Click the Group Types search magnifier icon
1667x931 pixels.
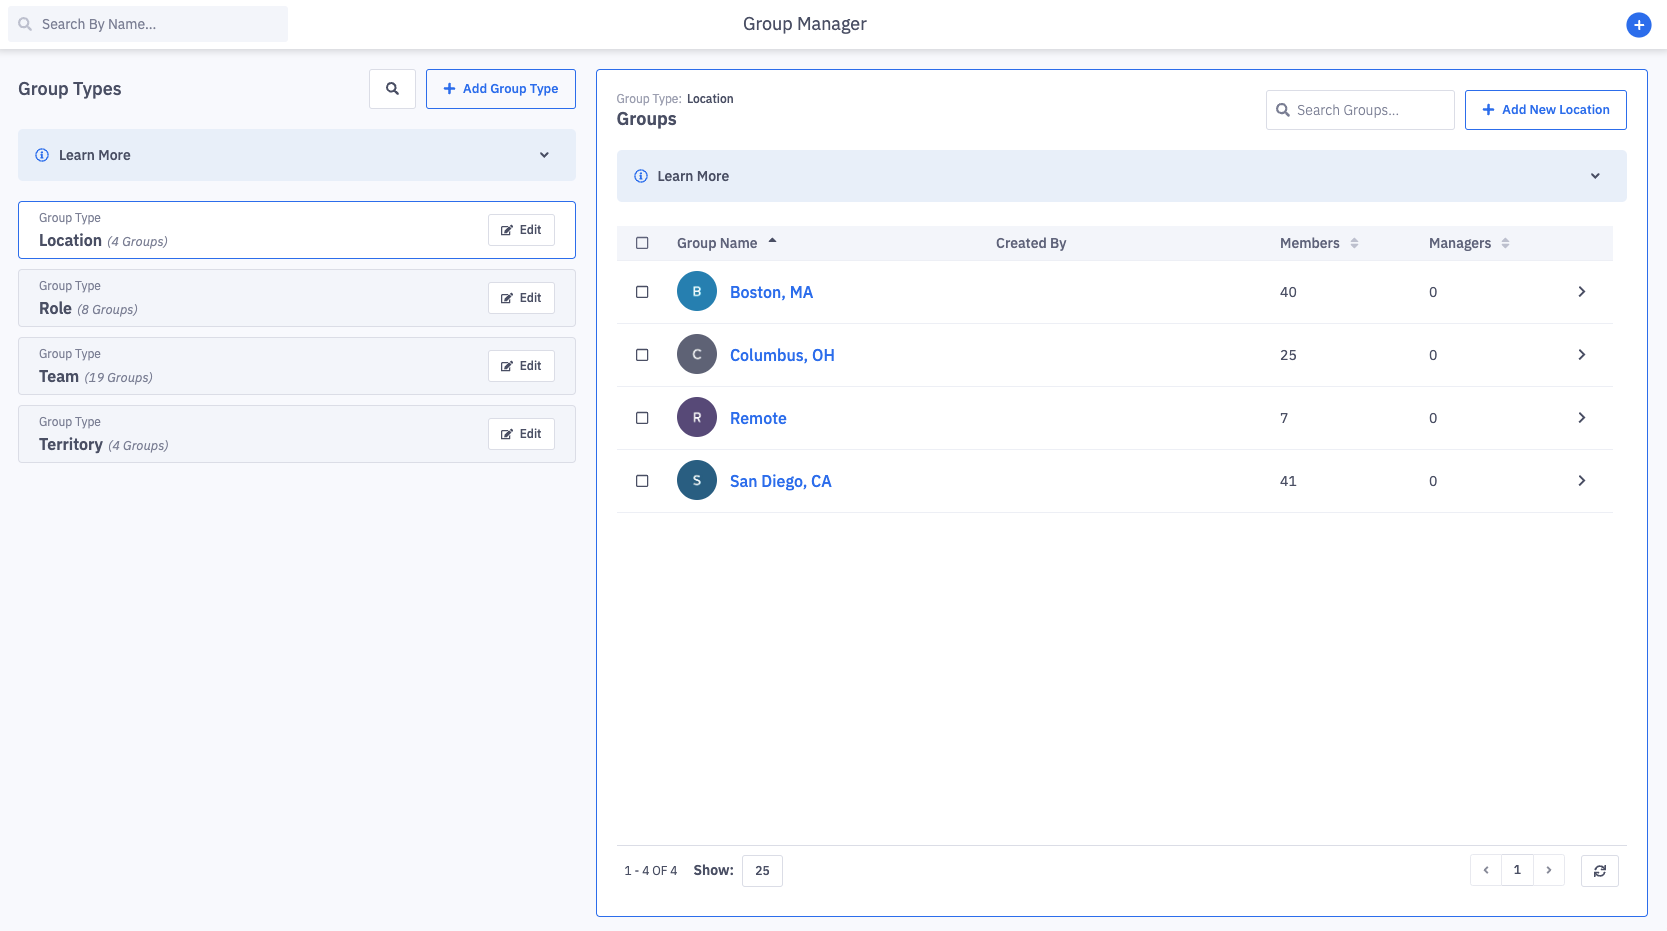392,89
